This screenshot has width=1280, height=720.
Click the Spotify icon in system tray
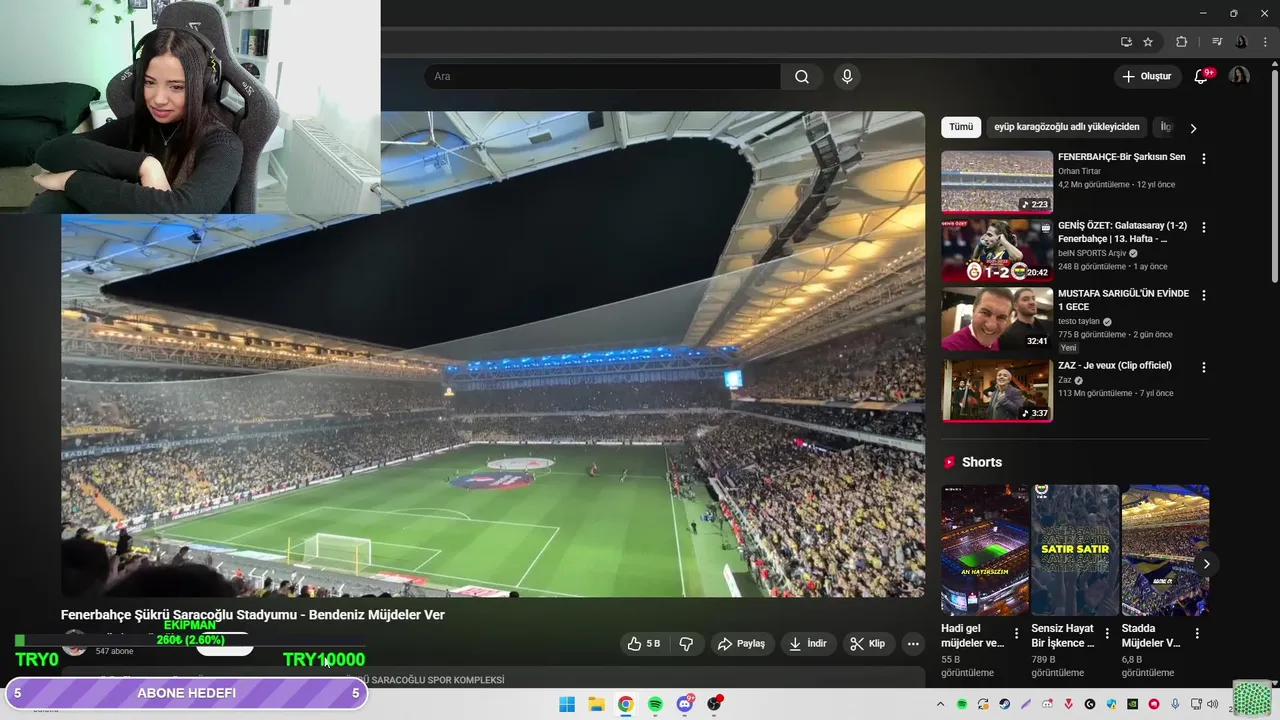(962, 704)
